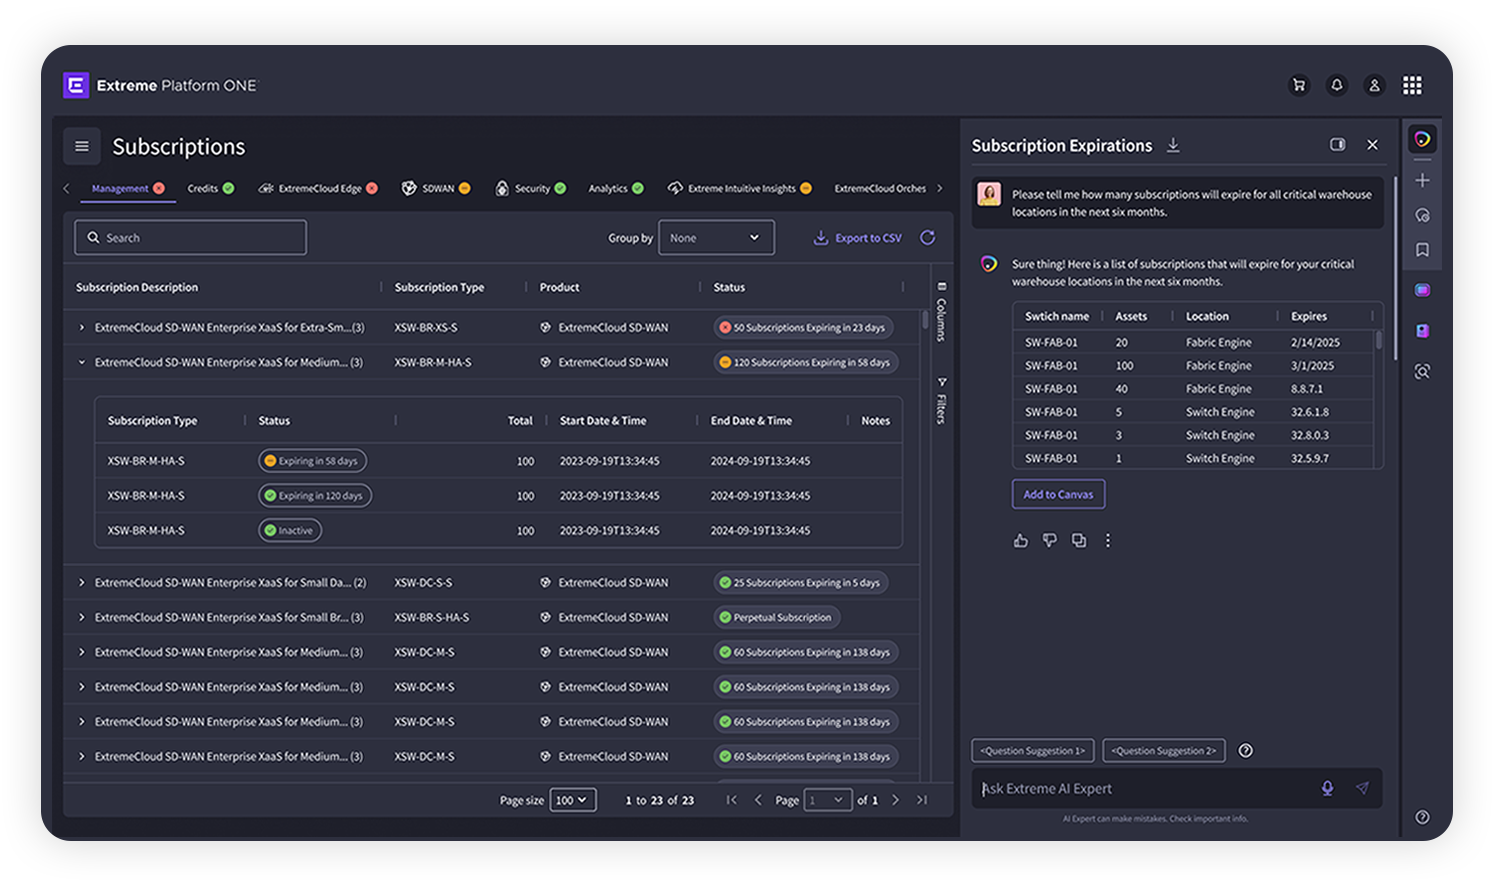Open search-scan icon in right sidebar
Image resolution: width=1495 pixels, height=882 pixels.
1422,372
